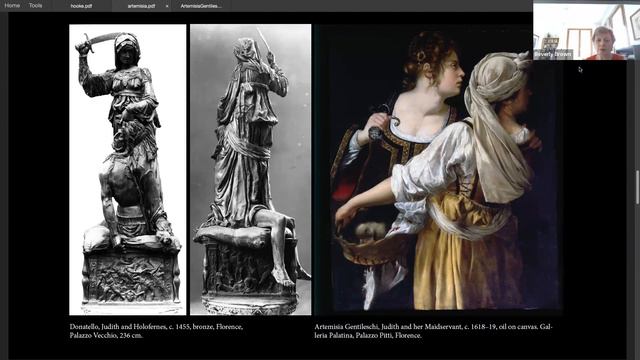Close the artemisia.pdf tab
The image size is (640, 360).
click(167, 6)
